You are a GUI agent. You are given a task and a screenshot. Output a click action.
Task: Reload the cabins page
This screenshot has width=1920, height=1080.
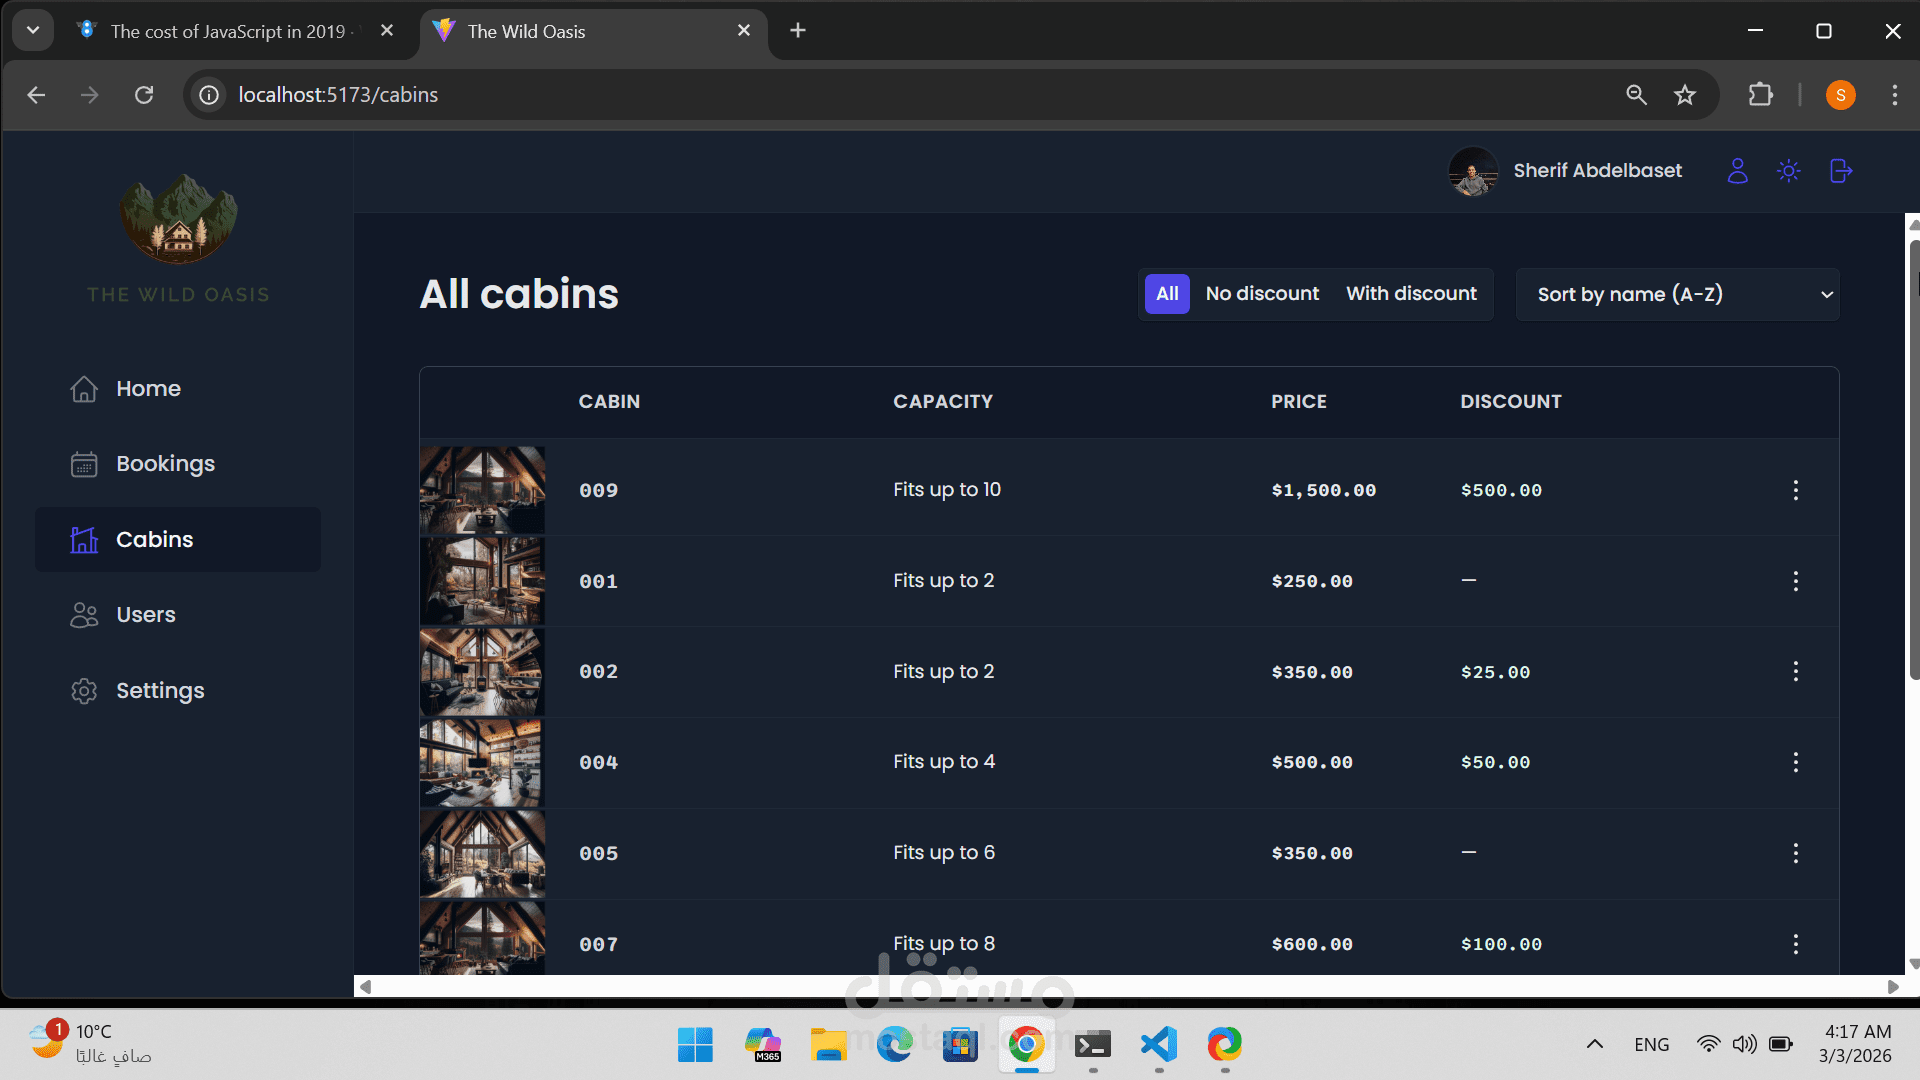click(144, 95)
